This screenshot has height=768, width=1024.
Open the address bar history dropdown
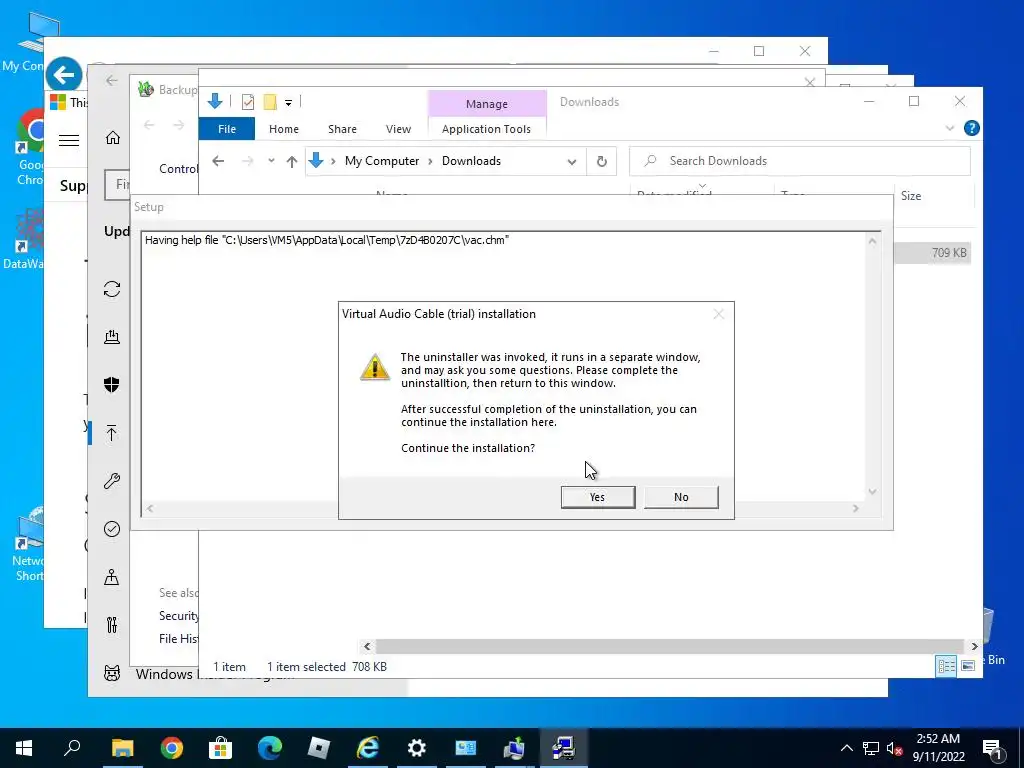click(571, 161)
